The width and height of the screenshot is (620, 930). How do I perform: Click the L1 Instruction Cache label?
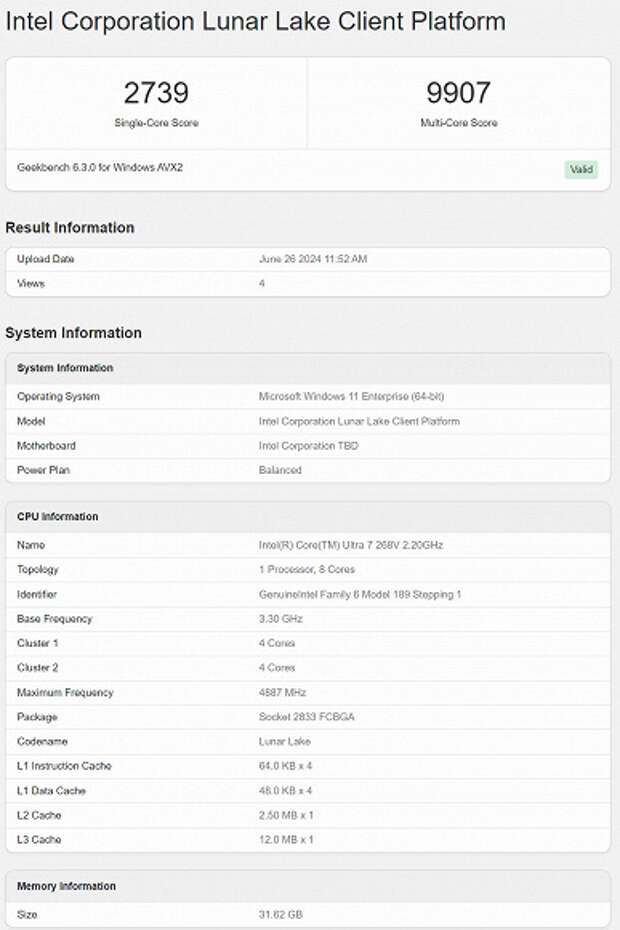coord(64,766)
